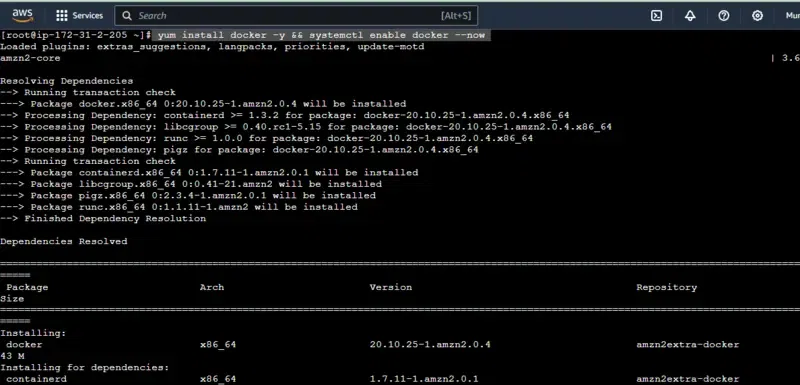
Task: Click the 'Package docker.x86_64' will be installed line
Action: [x=203, y=104]
